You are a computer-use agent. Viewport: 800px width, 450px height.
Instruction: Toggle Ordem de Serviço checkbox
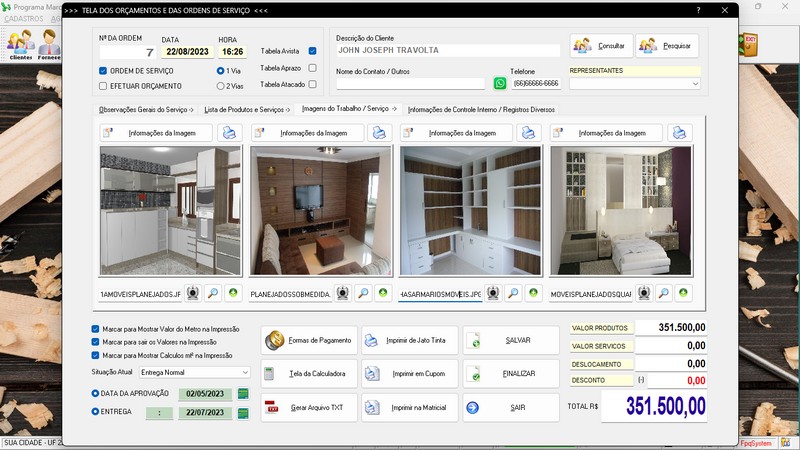tap(103, 71)
